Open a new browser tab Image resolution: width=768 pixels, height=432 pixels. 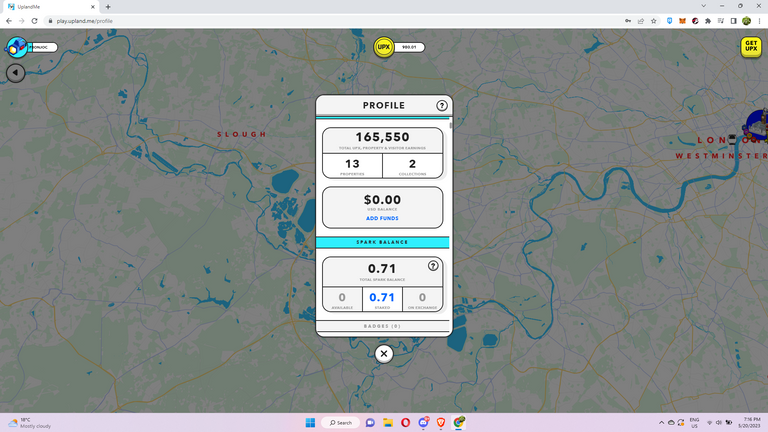[x=108, y=7]
